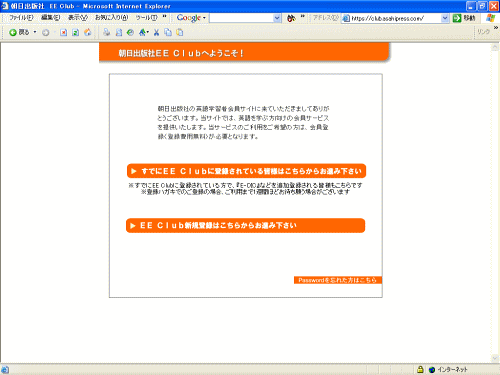The height and width of the screenshot is (375, 500).
Task: Click the Edit page document icon
Action: click(x=119, y=32)
